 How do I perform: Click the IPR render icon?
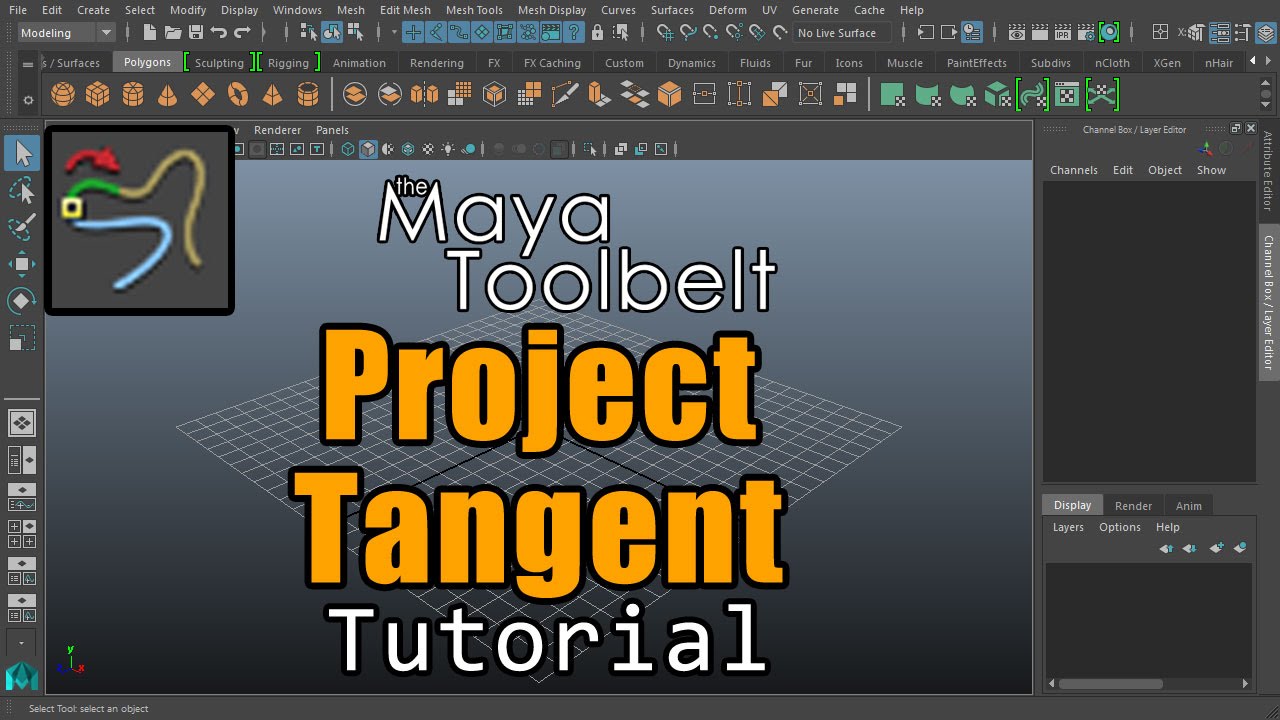(x=1063, y=33)
